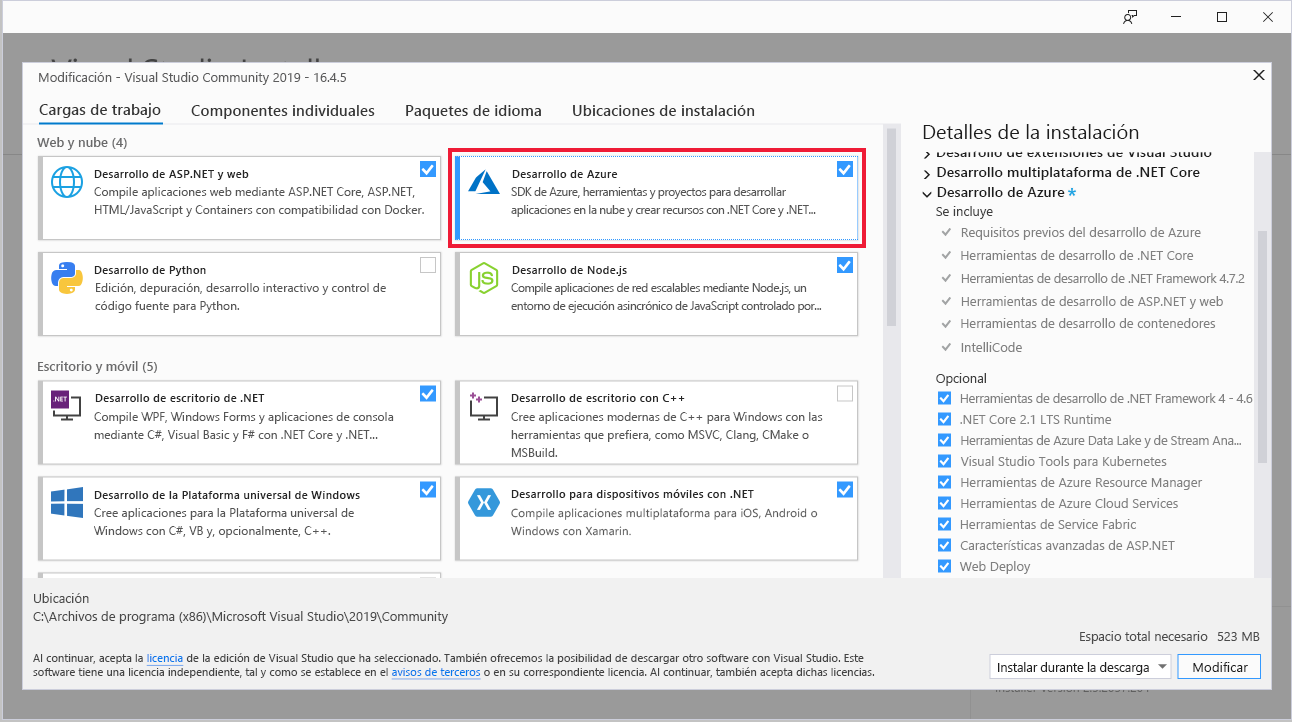
Task: Open Instalar durante la descarga dropdown
Action: click(1079, 667)
